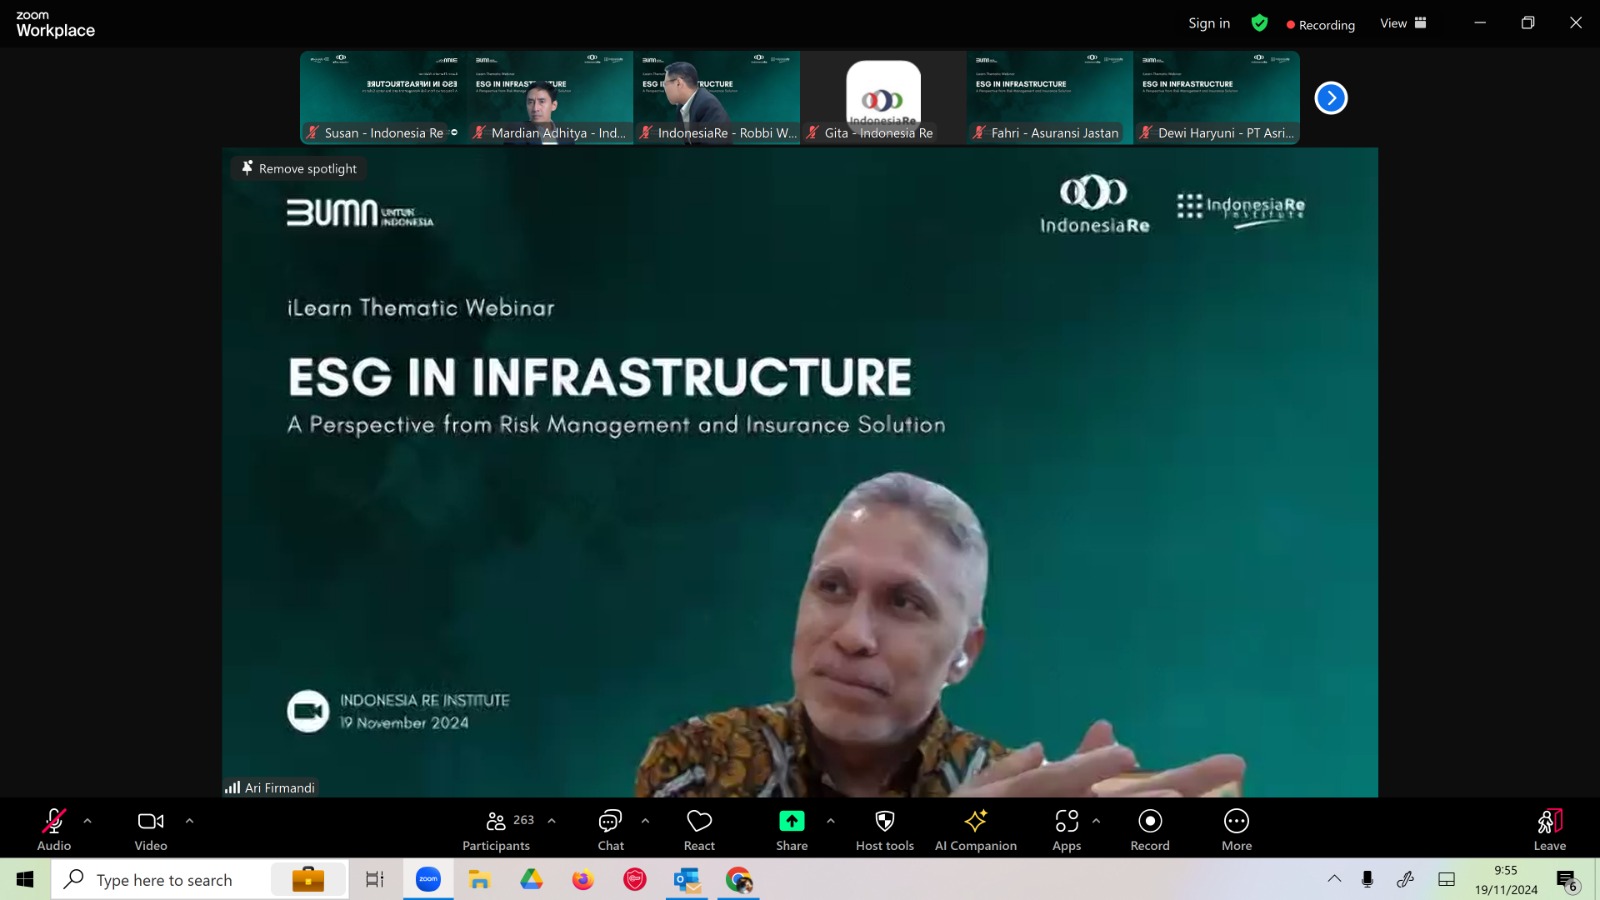1600x900 pixels.
Task: Expand share options caret
Action: click(x=830, y=821)
